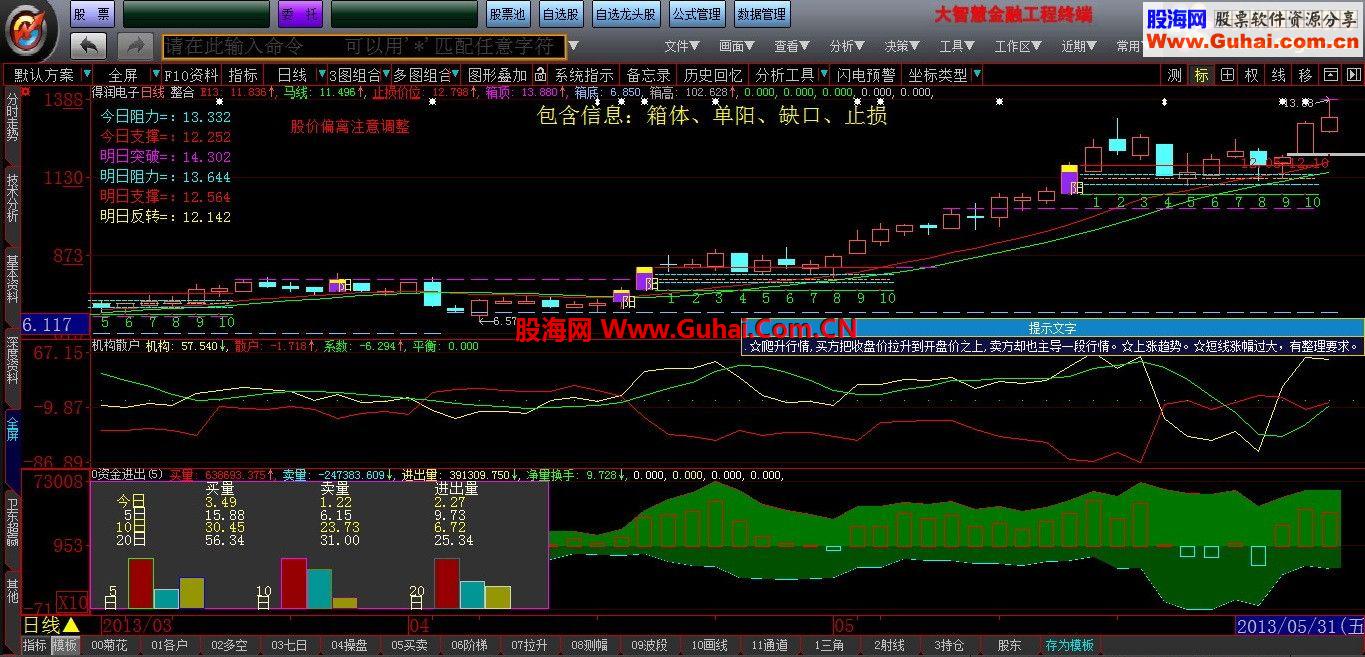Expand the 坐标类型 dropdown arrow
This screenshot has height=657, width=1365.
coord(976,75)
